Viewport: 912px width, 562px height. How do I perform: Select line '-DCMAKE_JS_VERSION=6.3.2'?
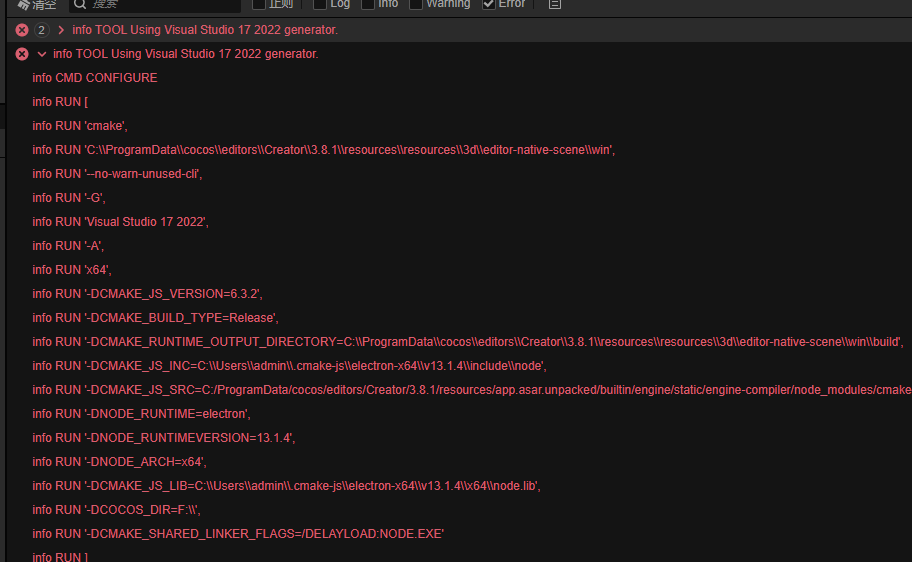(147, 294)
